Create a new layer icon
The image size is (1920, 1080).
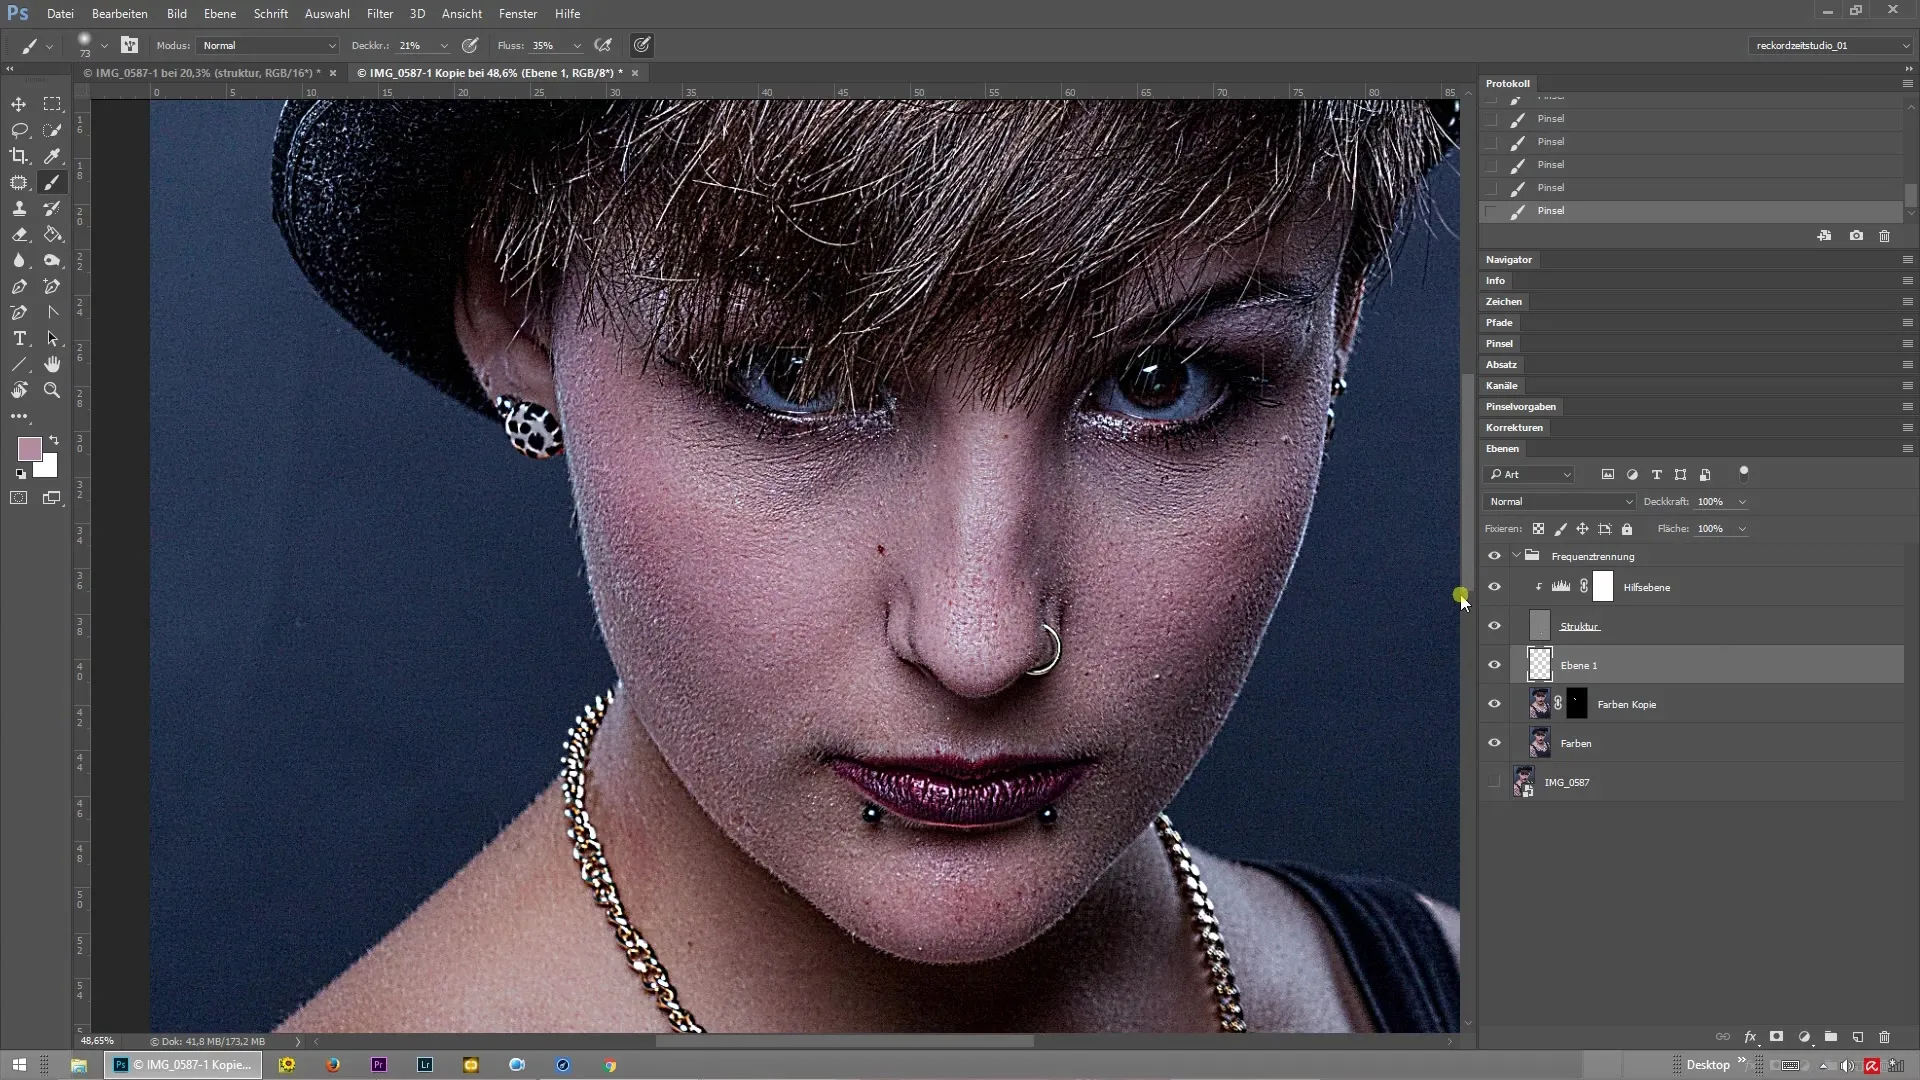tap(1858, 1037)
